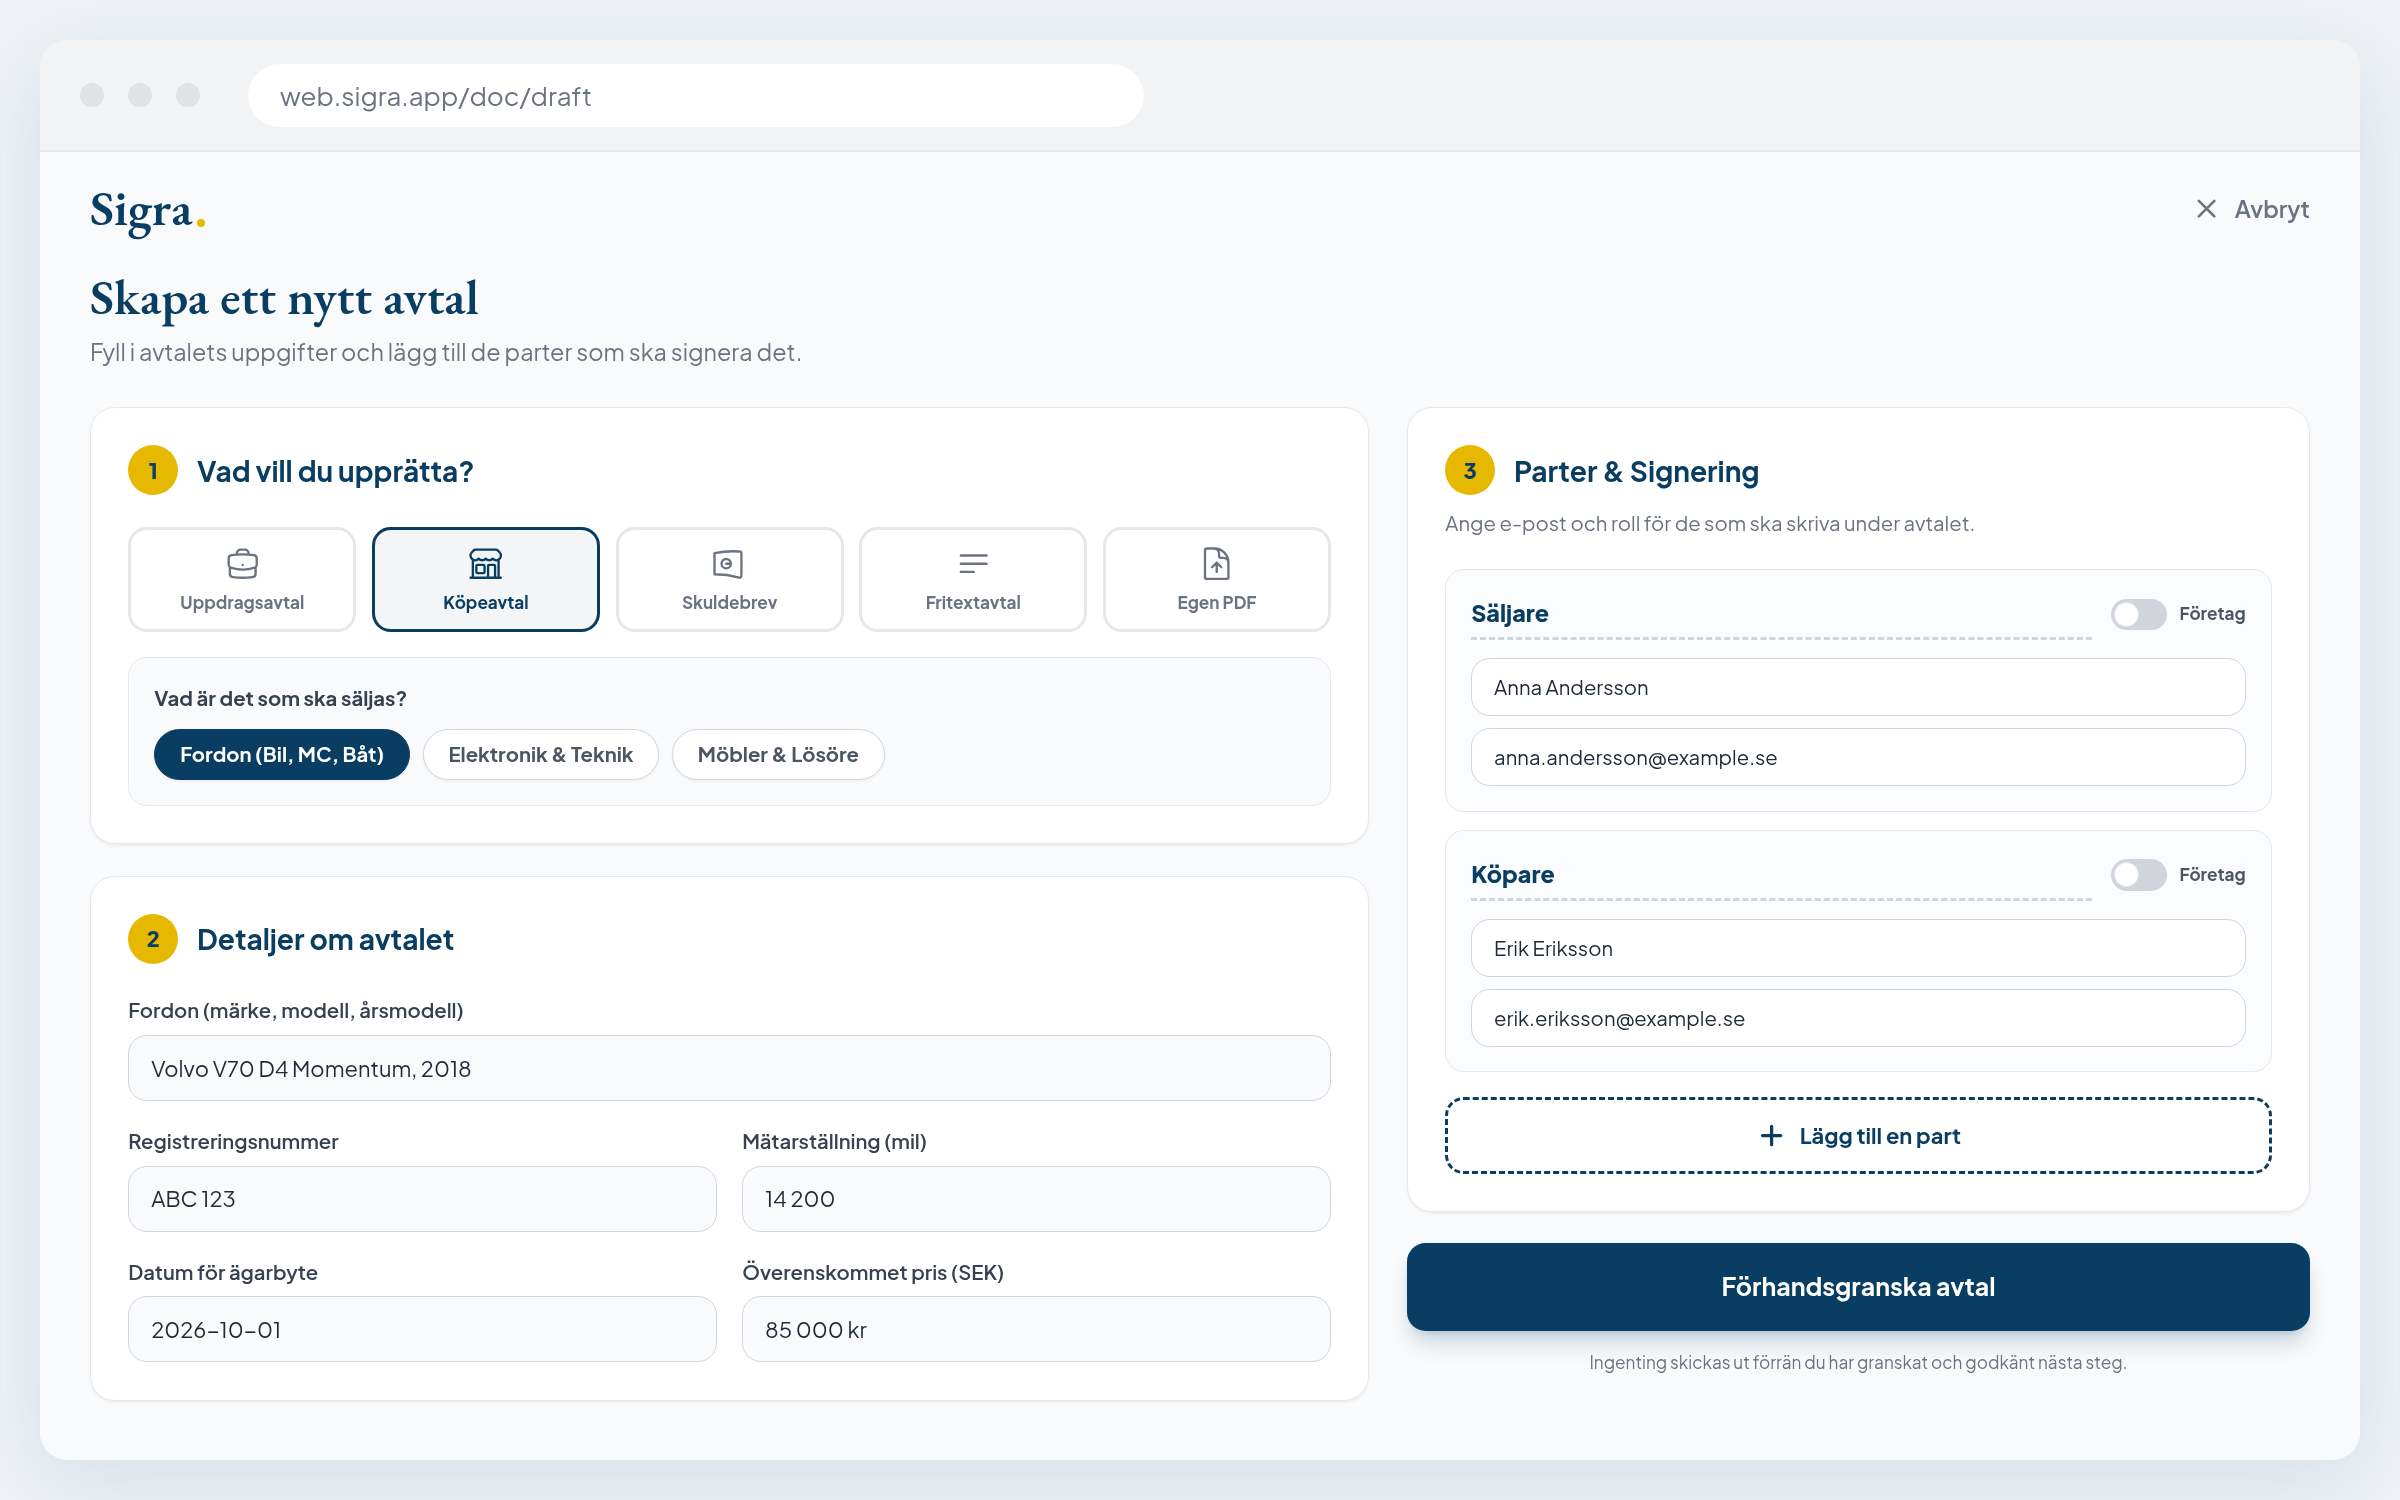Choose Elektronik & Teknik category
Screen dimensions: 2400x1500
point(541,755)
